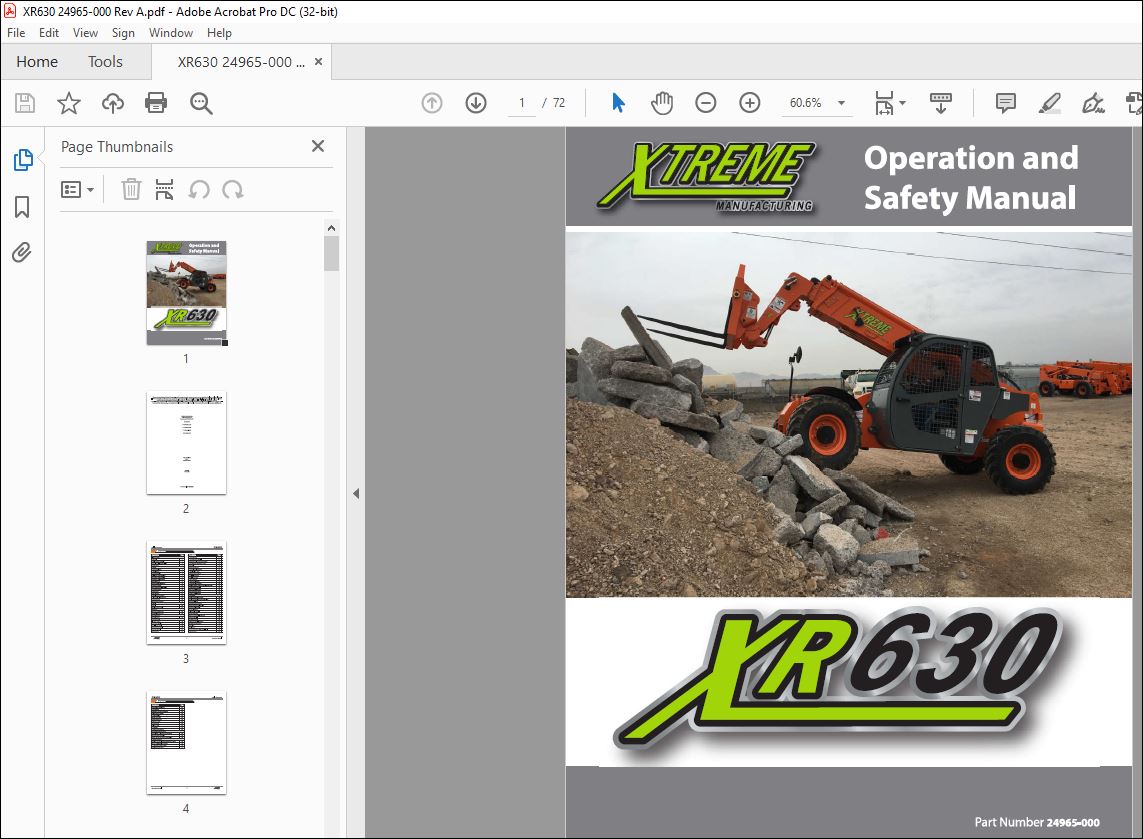Open the Bookmarks panel icon

[22, 206]
